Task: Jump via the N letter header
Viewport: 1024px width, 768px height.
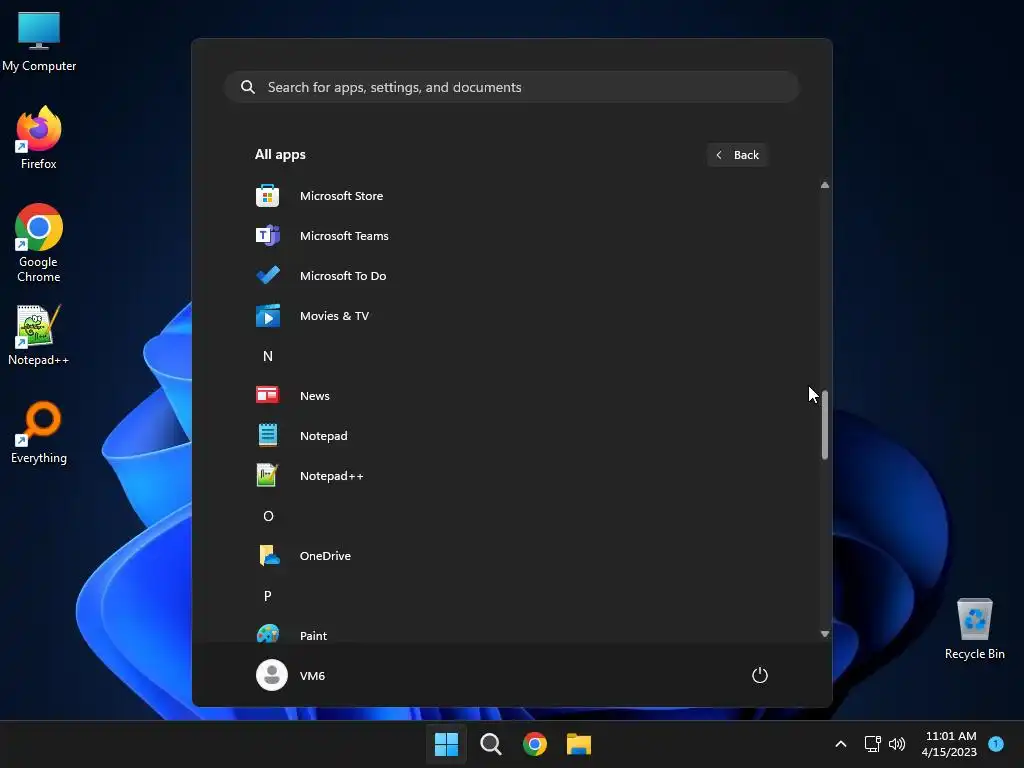Action: point(268,356)
